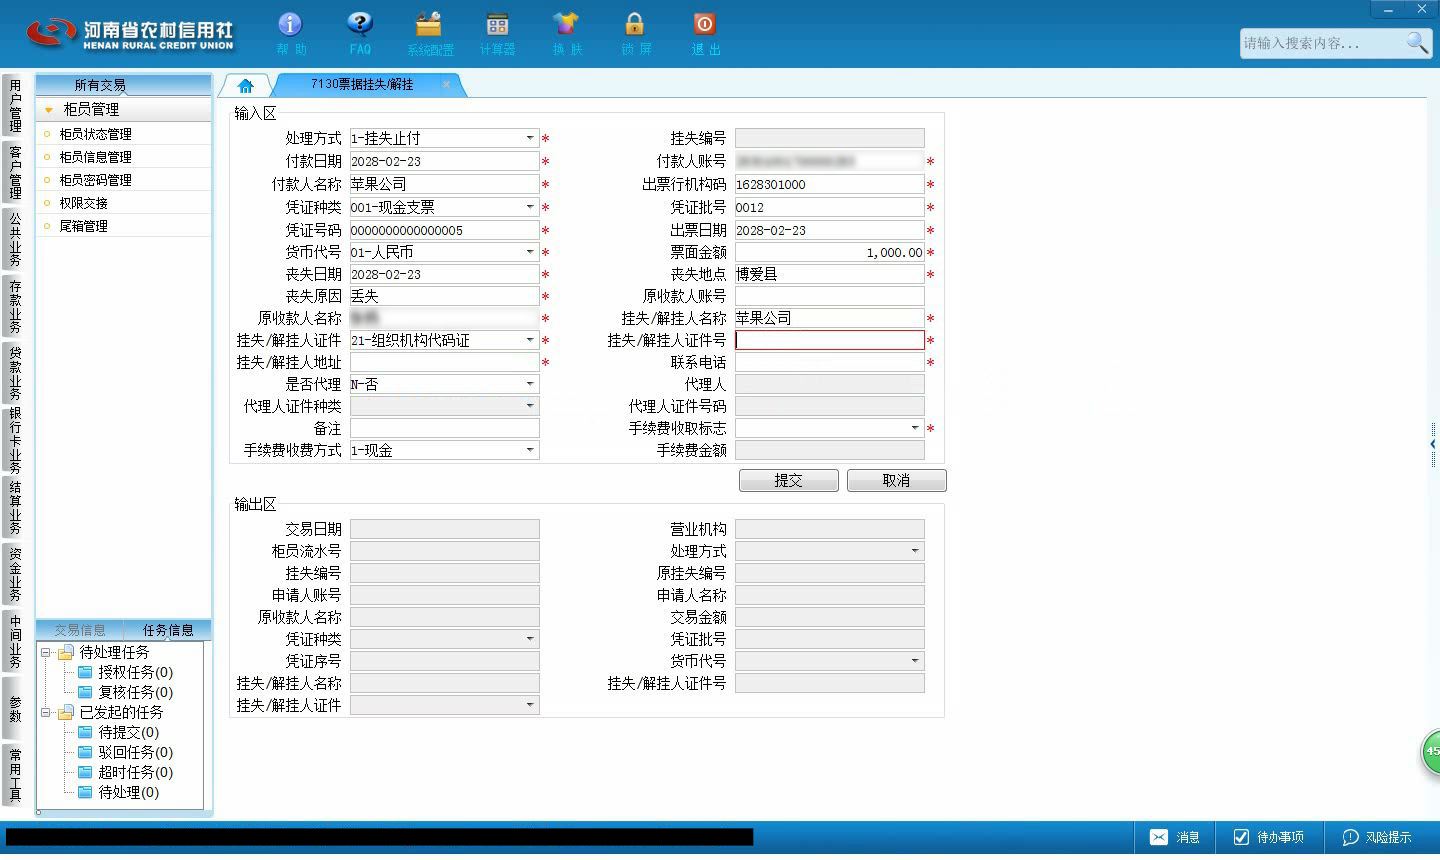This screenshot has height=860, width=1440.
Task: Lock screen with 锁屏 icon
Action: [635, 24]
